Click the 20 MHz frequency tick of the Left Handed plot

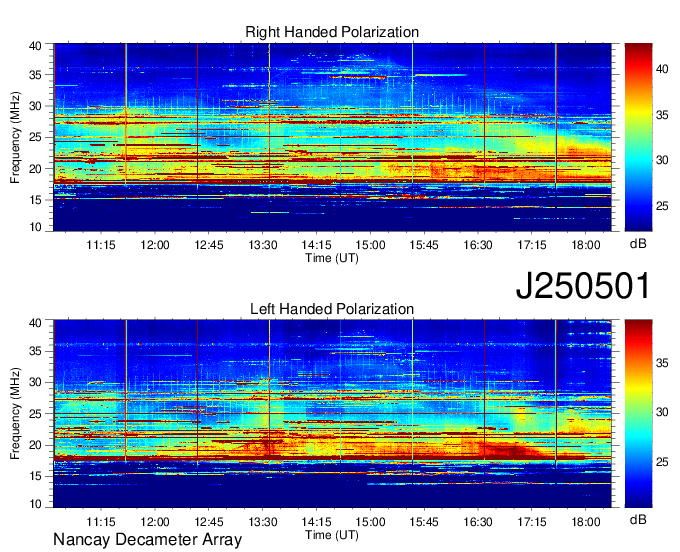(35, 445)
